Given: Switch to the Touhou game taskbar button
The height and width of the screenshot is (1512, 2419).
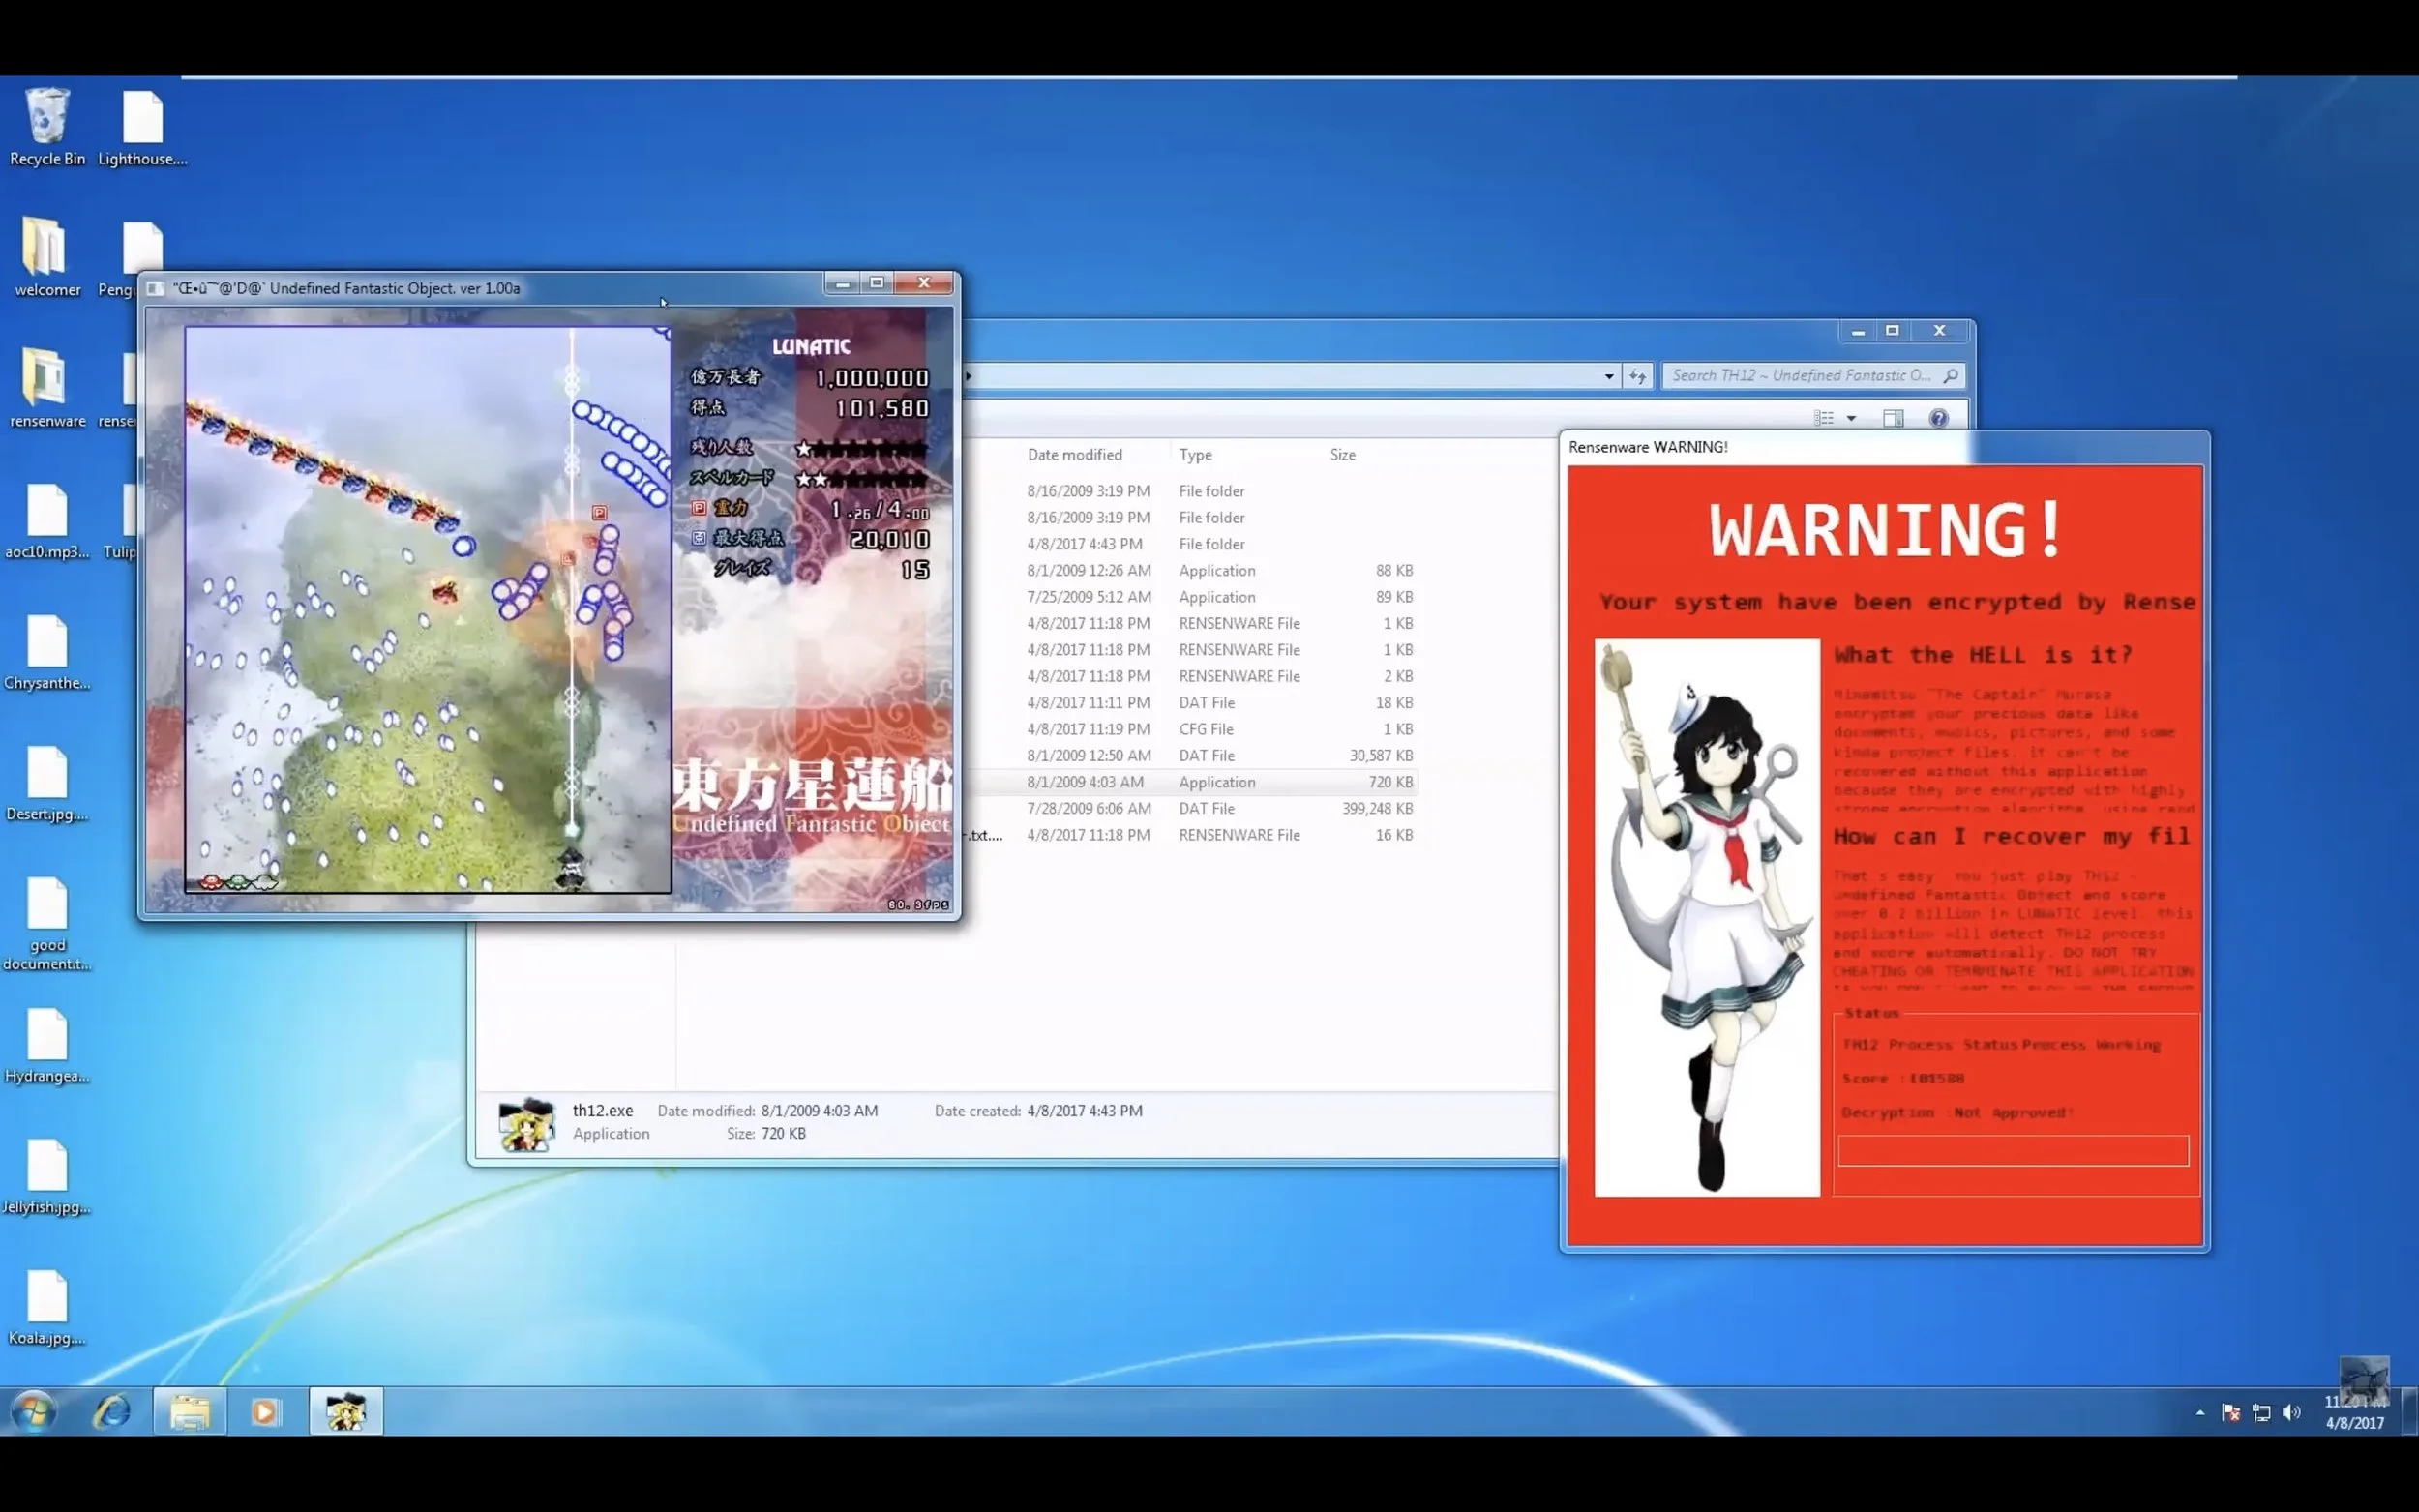Looking at the screenshot, I should click(345, 1411).
